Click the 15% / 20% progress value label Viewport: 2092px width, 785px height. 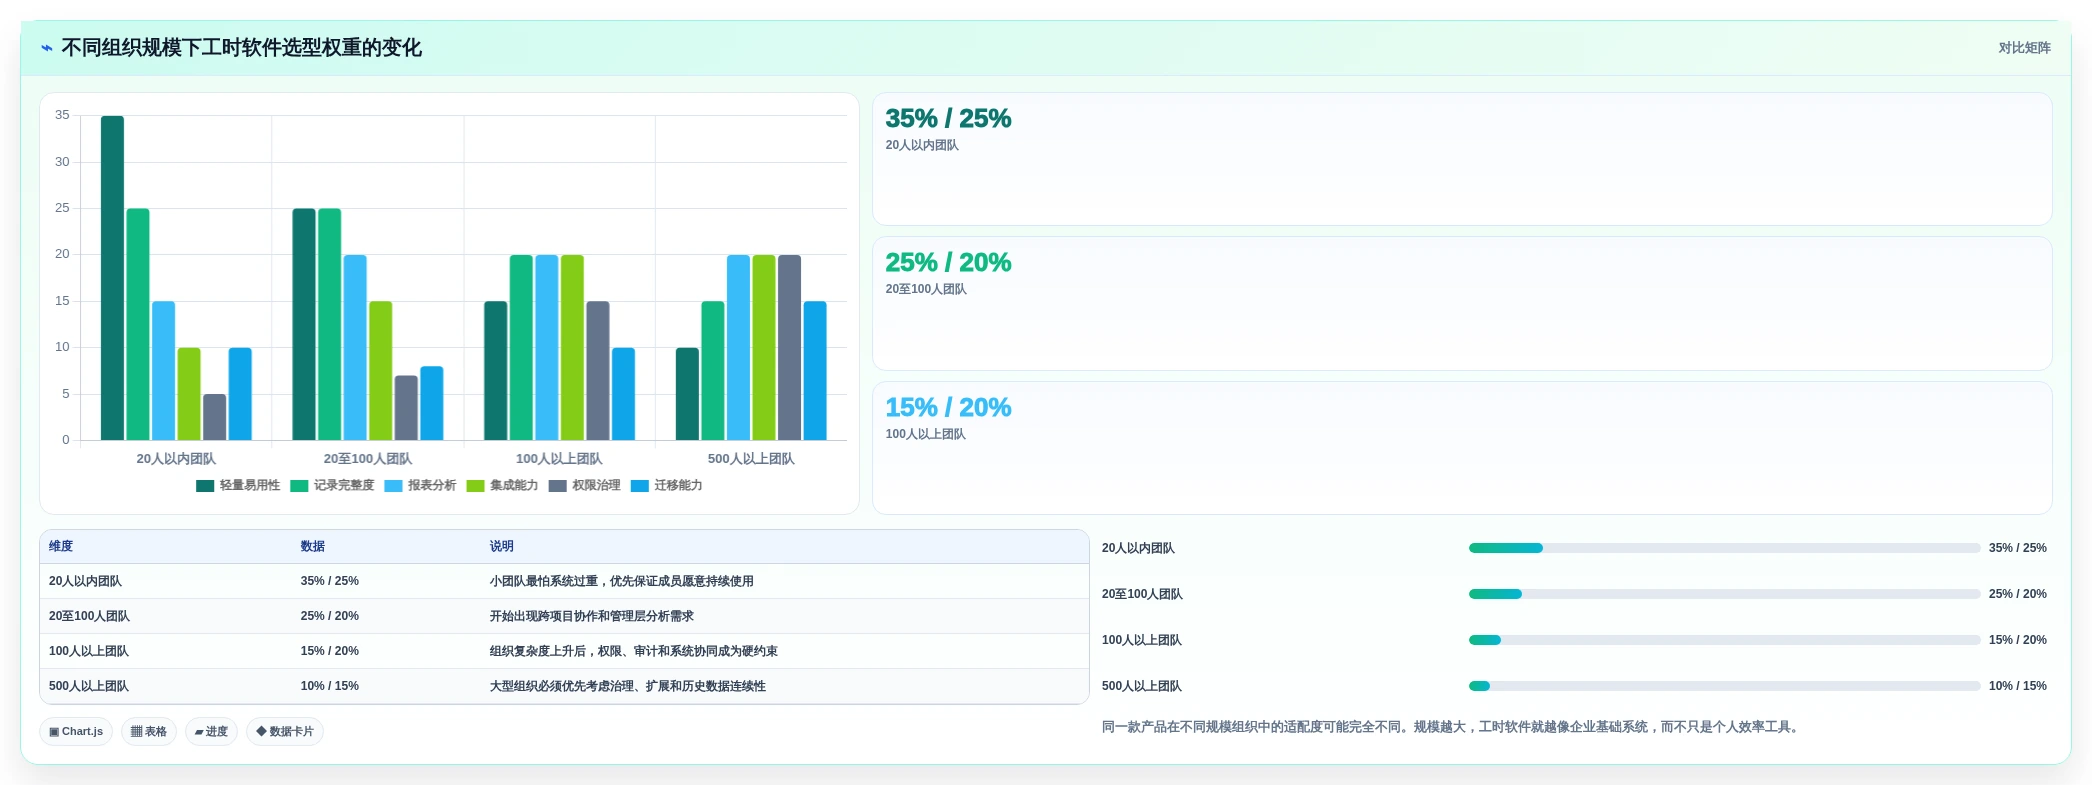(2017, 640)
